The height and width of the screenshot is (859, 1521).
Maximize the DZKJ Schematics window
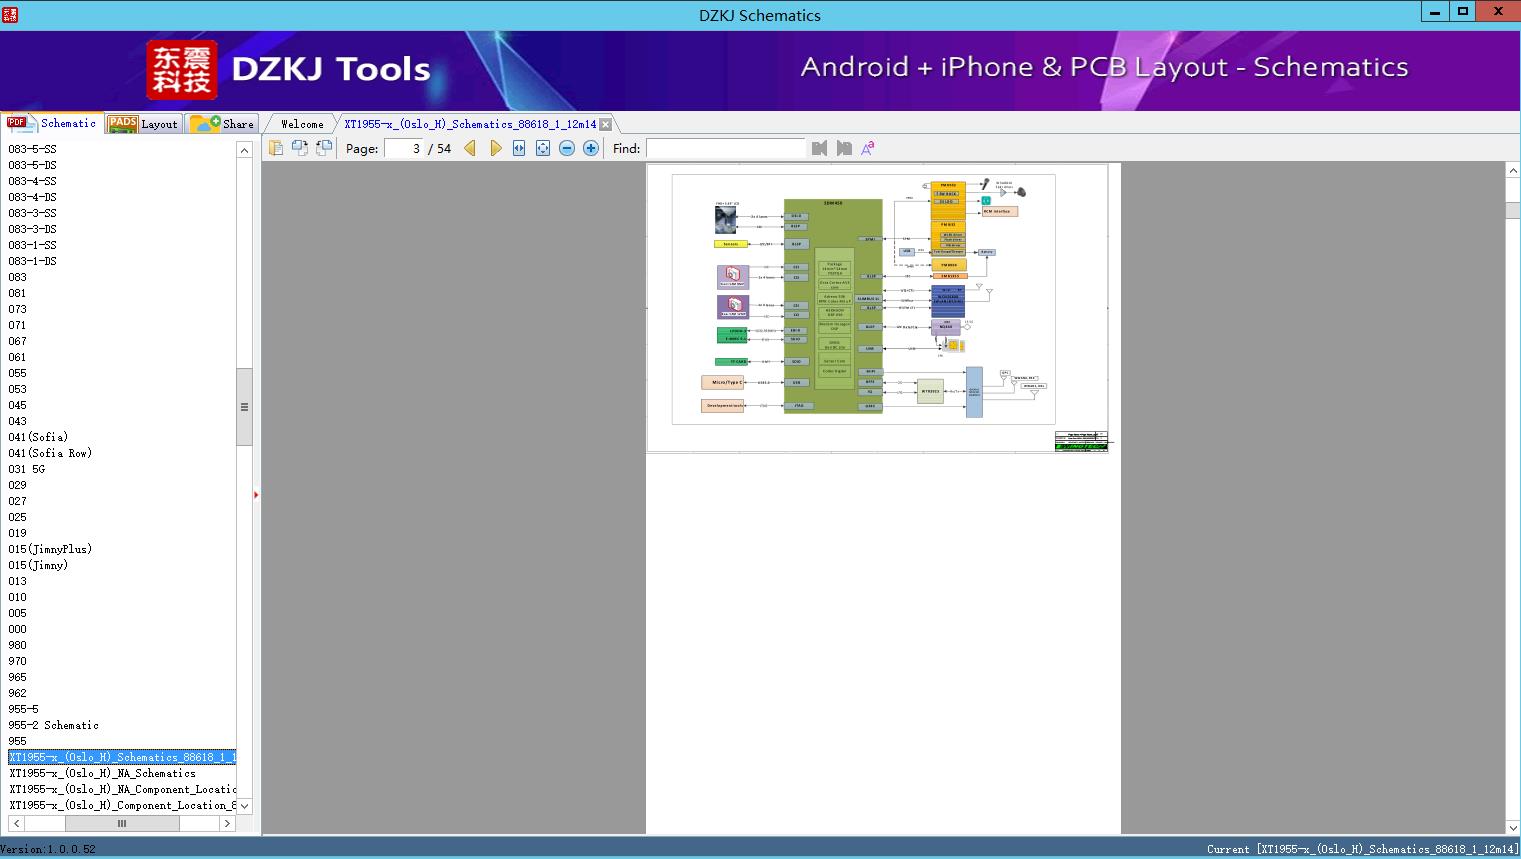[x=1463, y=12]
